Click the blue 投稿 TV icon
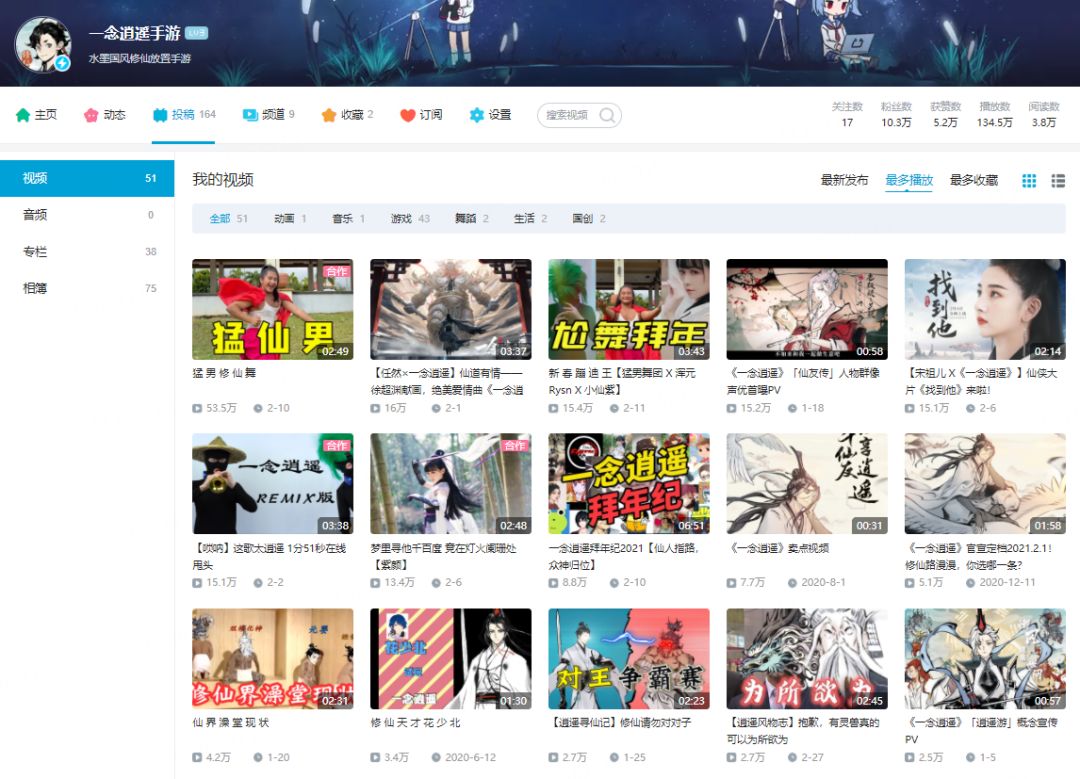 click(x=160, y=115)
